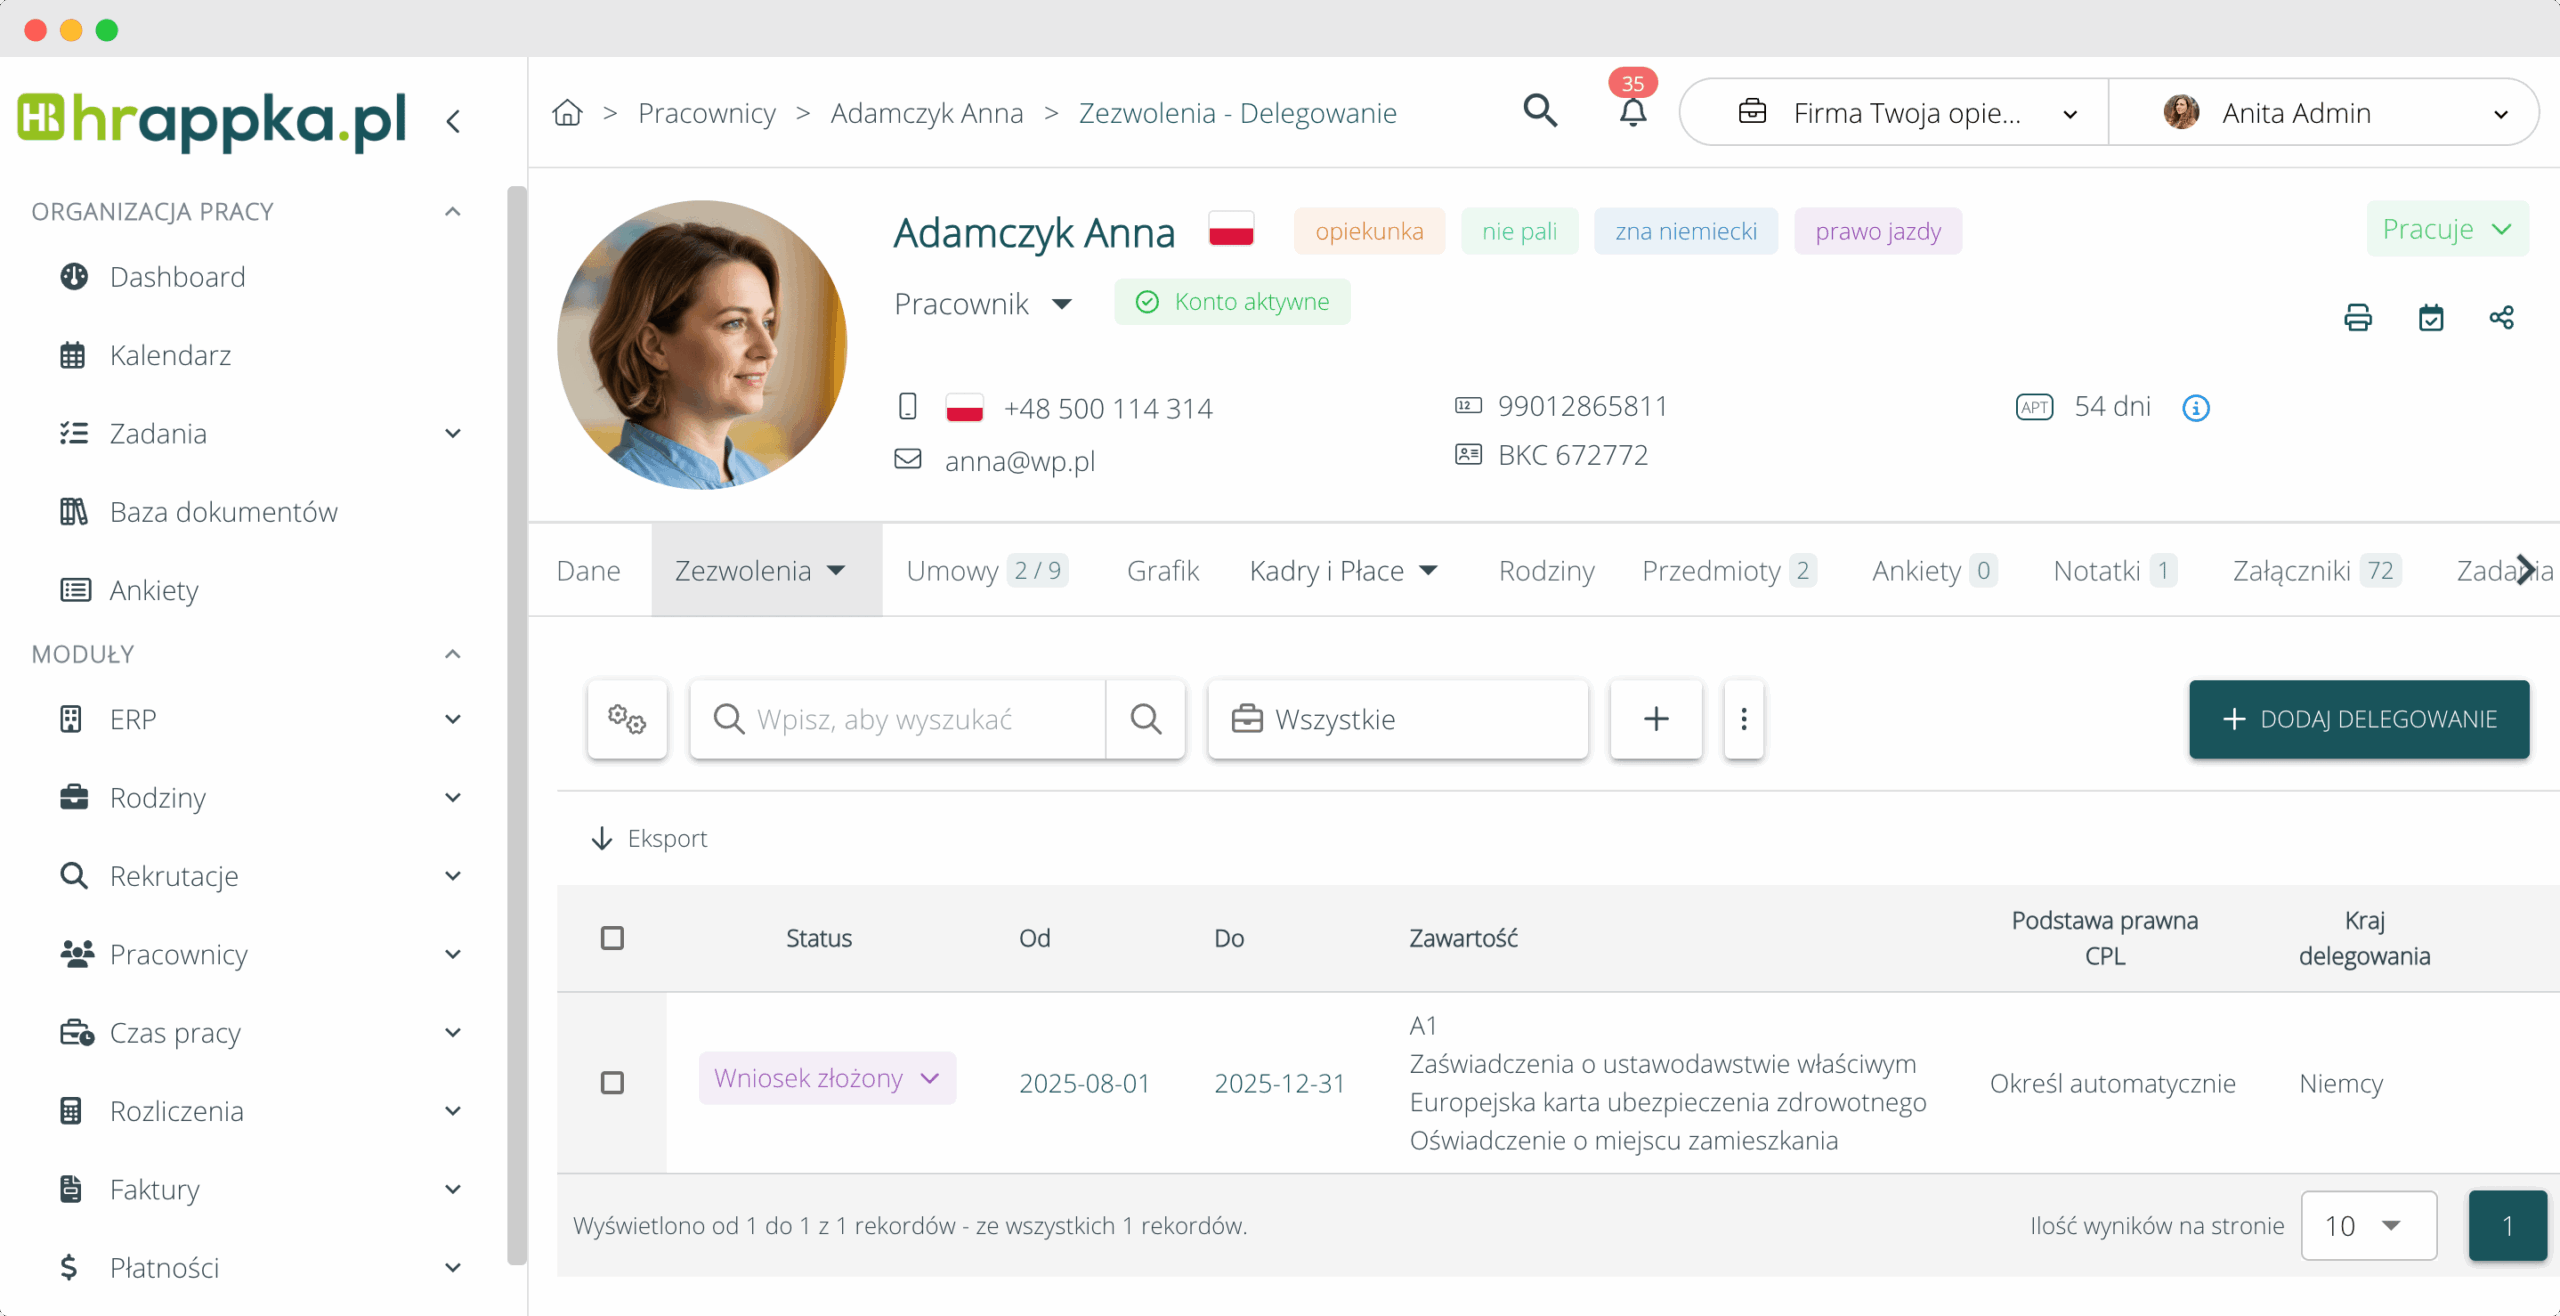2560x1316 pixels.
Task: Click the share icon in the profile header
Action: pyautogui.click(x=2501, y=318)
